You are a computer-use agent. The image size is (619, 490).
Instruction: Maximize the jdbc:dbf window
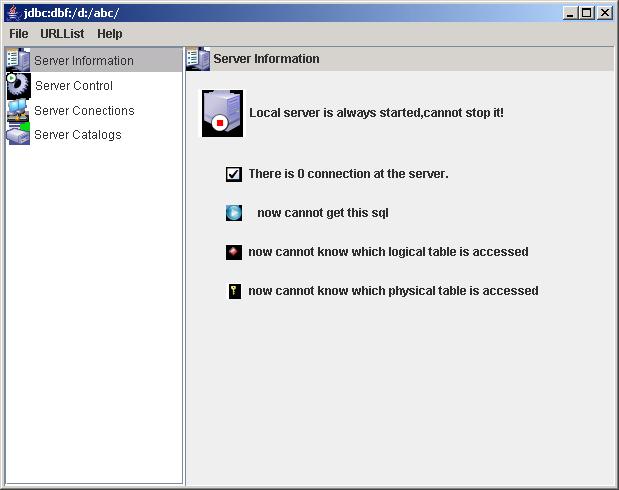pos(587,12)
